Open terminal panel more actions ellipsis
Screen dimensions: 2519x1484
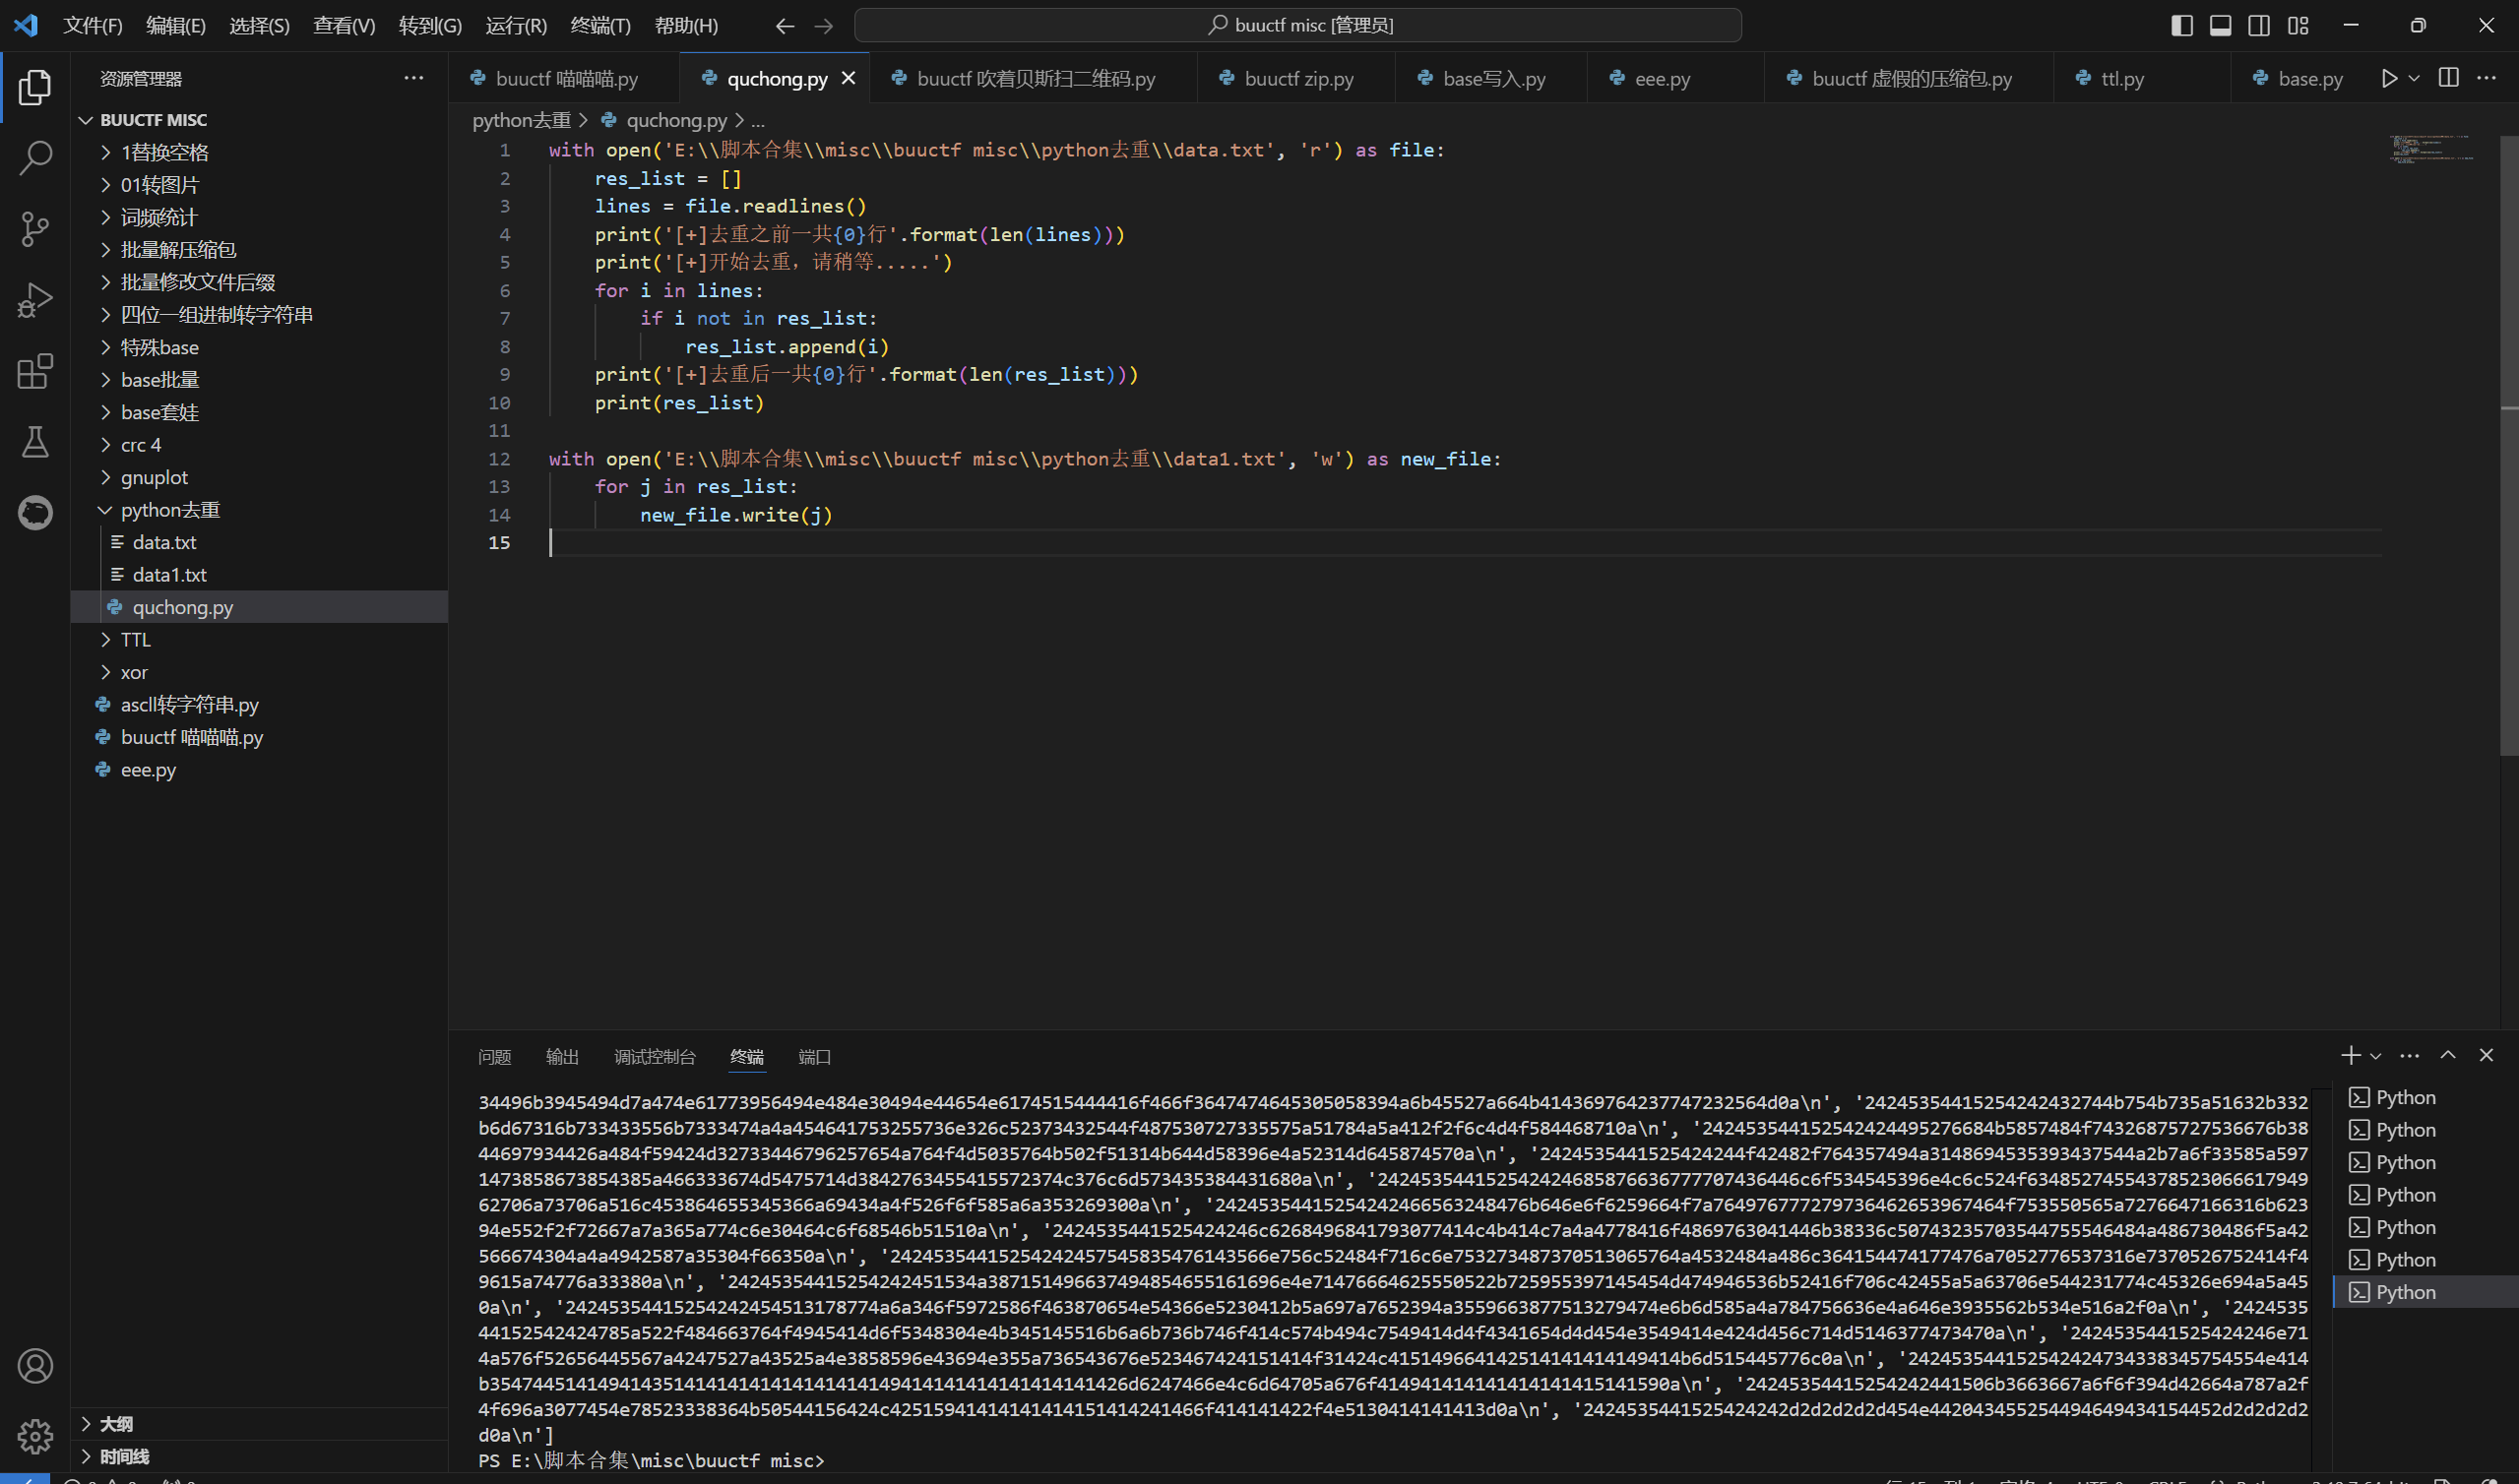(2410, 1056)
